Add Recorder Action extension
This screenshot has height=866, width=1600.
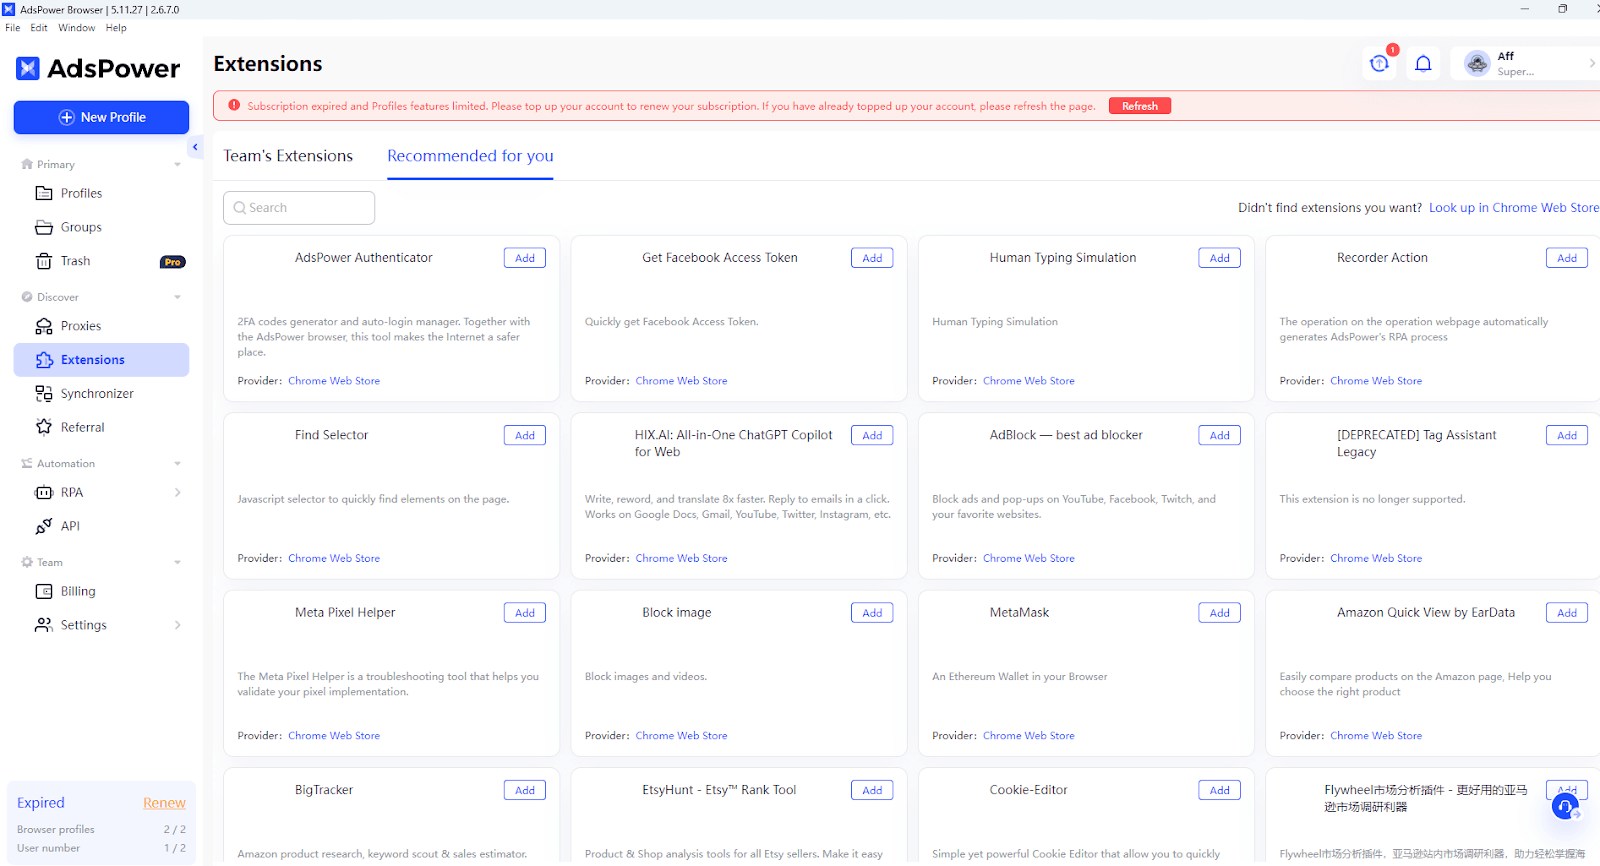1567,258
